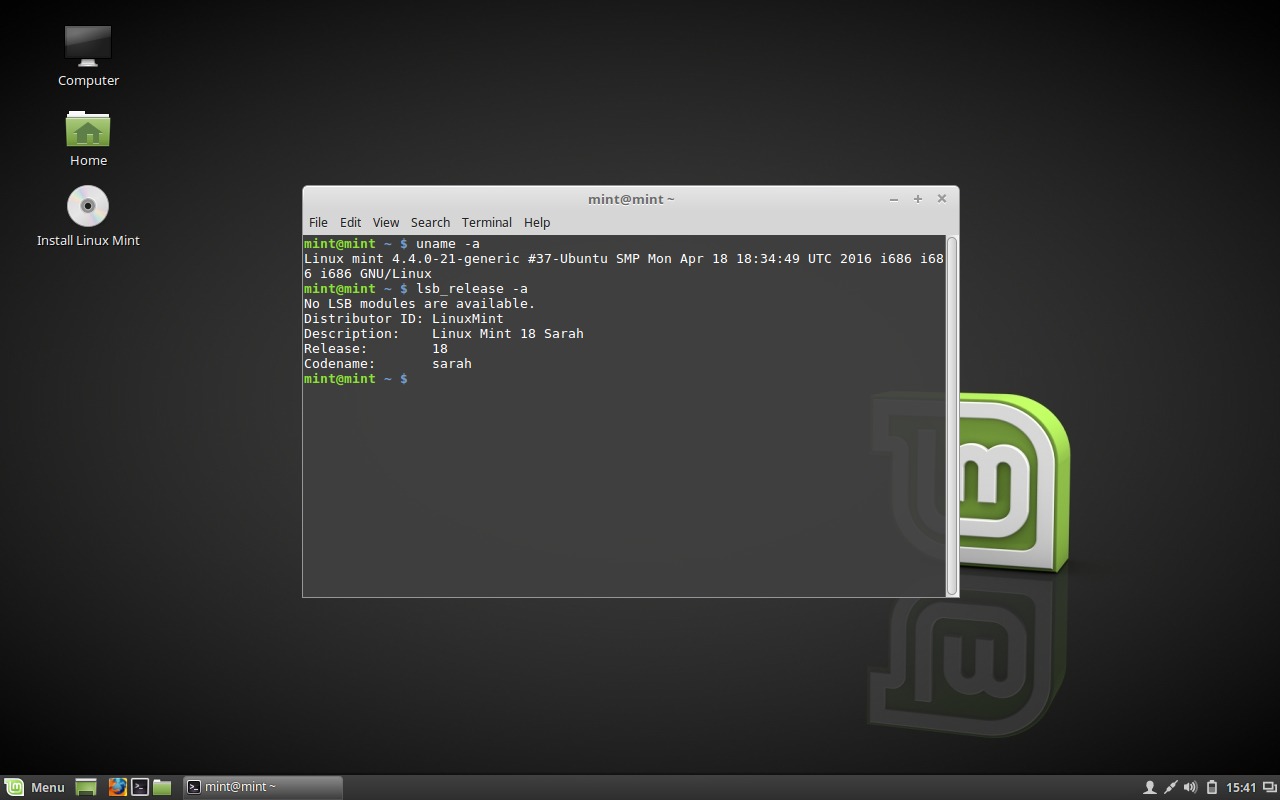Viewport: 1280px width, 800px height.
Task: Open the sound volume applet
Action: (x=1190, y=787)
